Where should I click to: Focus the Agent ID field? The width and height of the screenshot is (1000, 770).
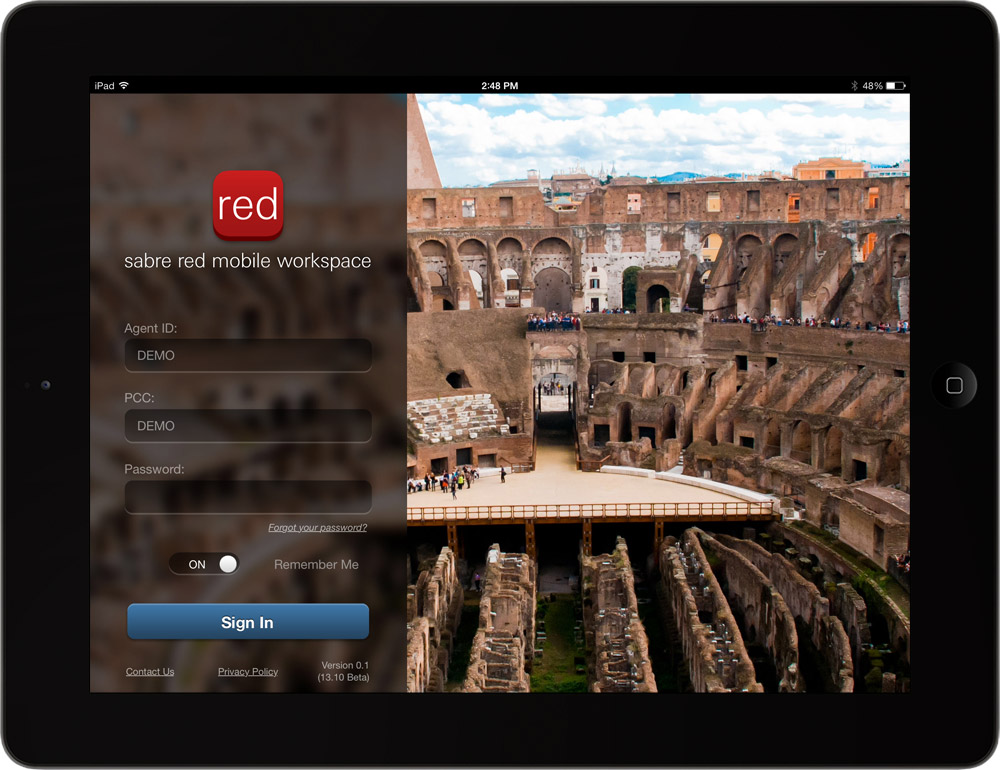point(248,355)
